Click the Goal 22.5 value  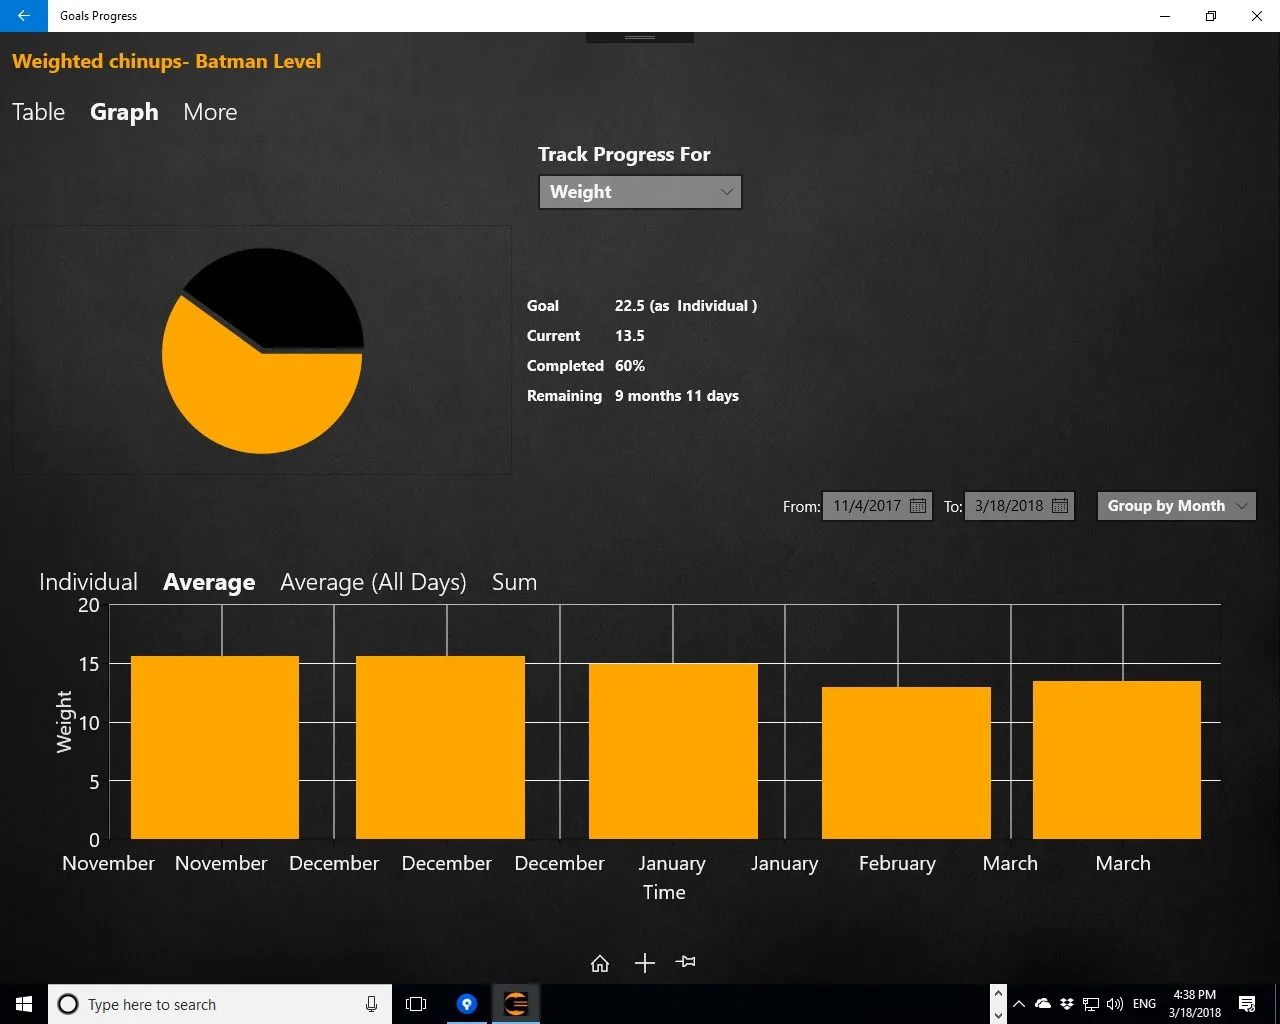686,306
